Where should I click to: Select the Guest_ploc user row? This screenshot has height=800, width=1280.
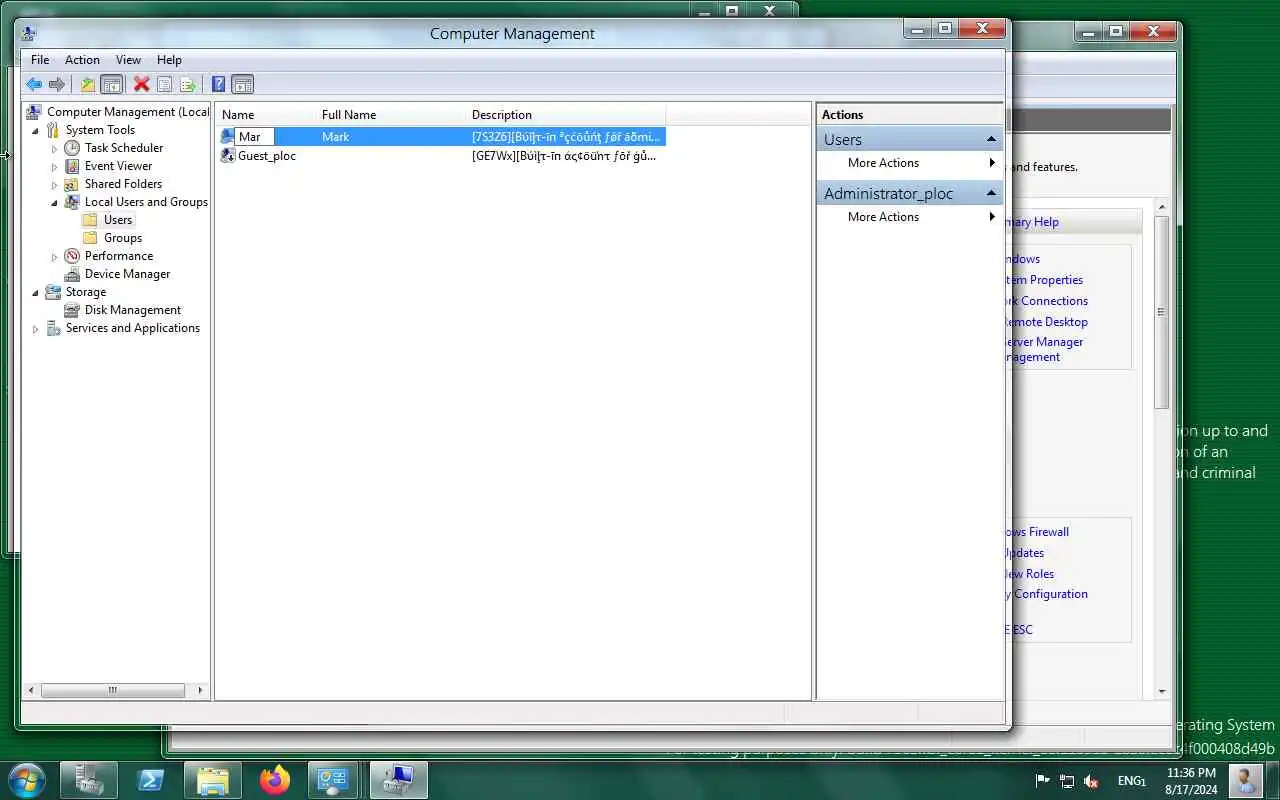(x=442, y=156)
